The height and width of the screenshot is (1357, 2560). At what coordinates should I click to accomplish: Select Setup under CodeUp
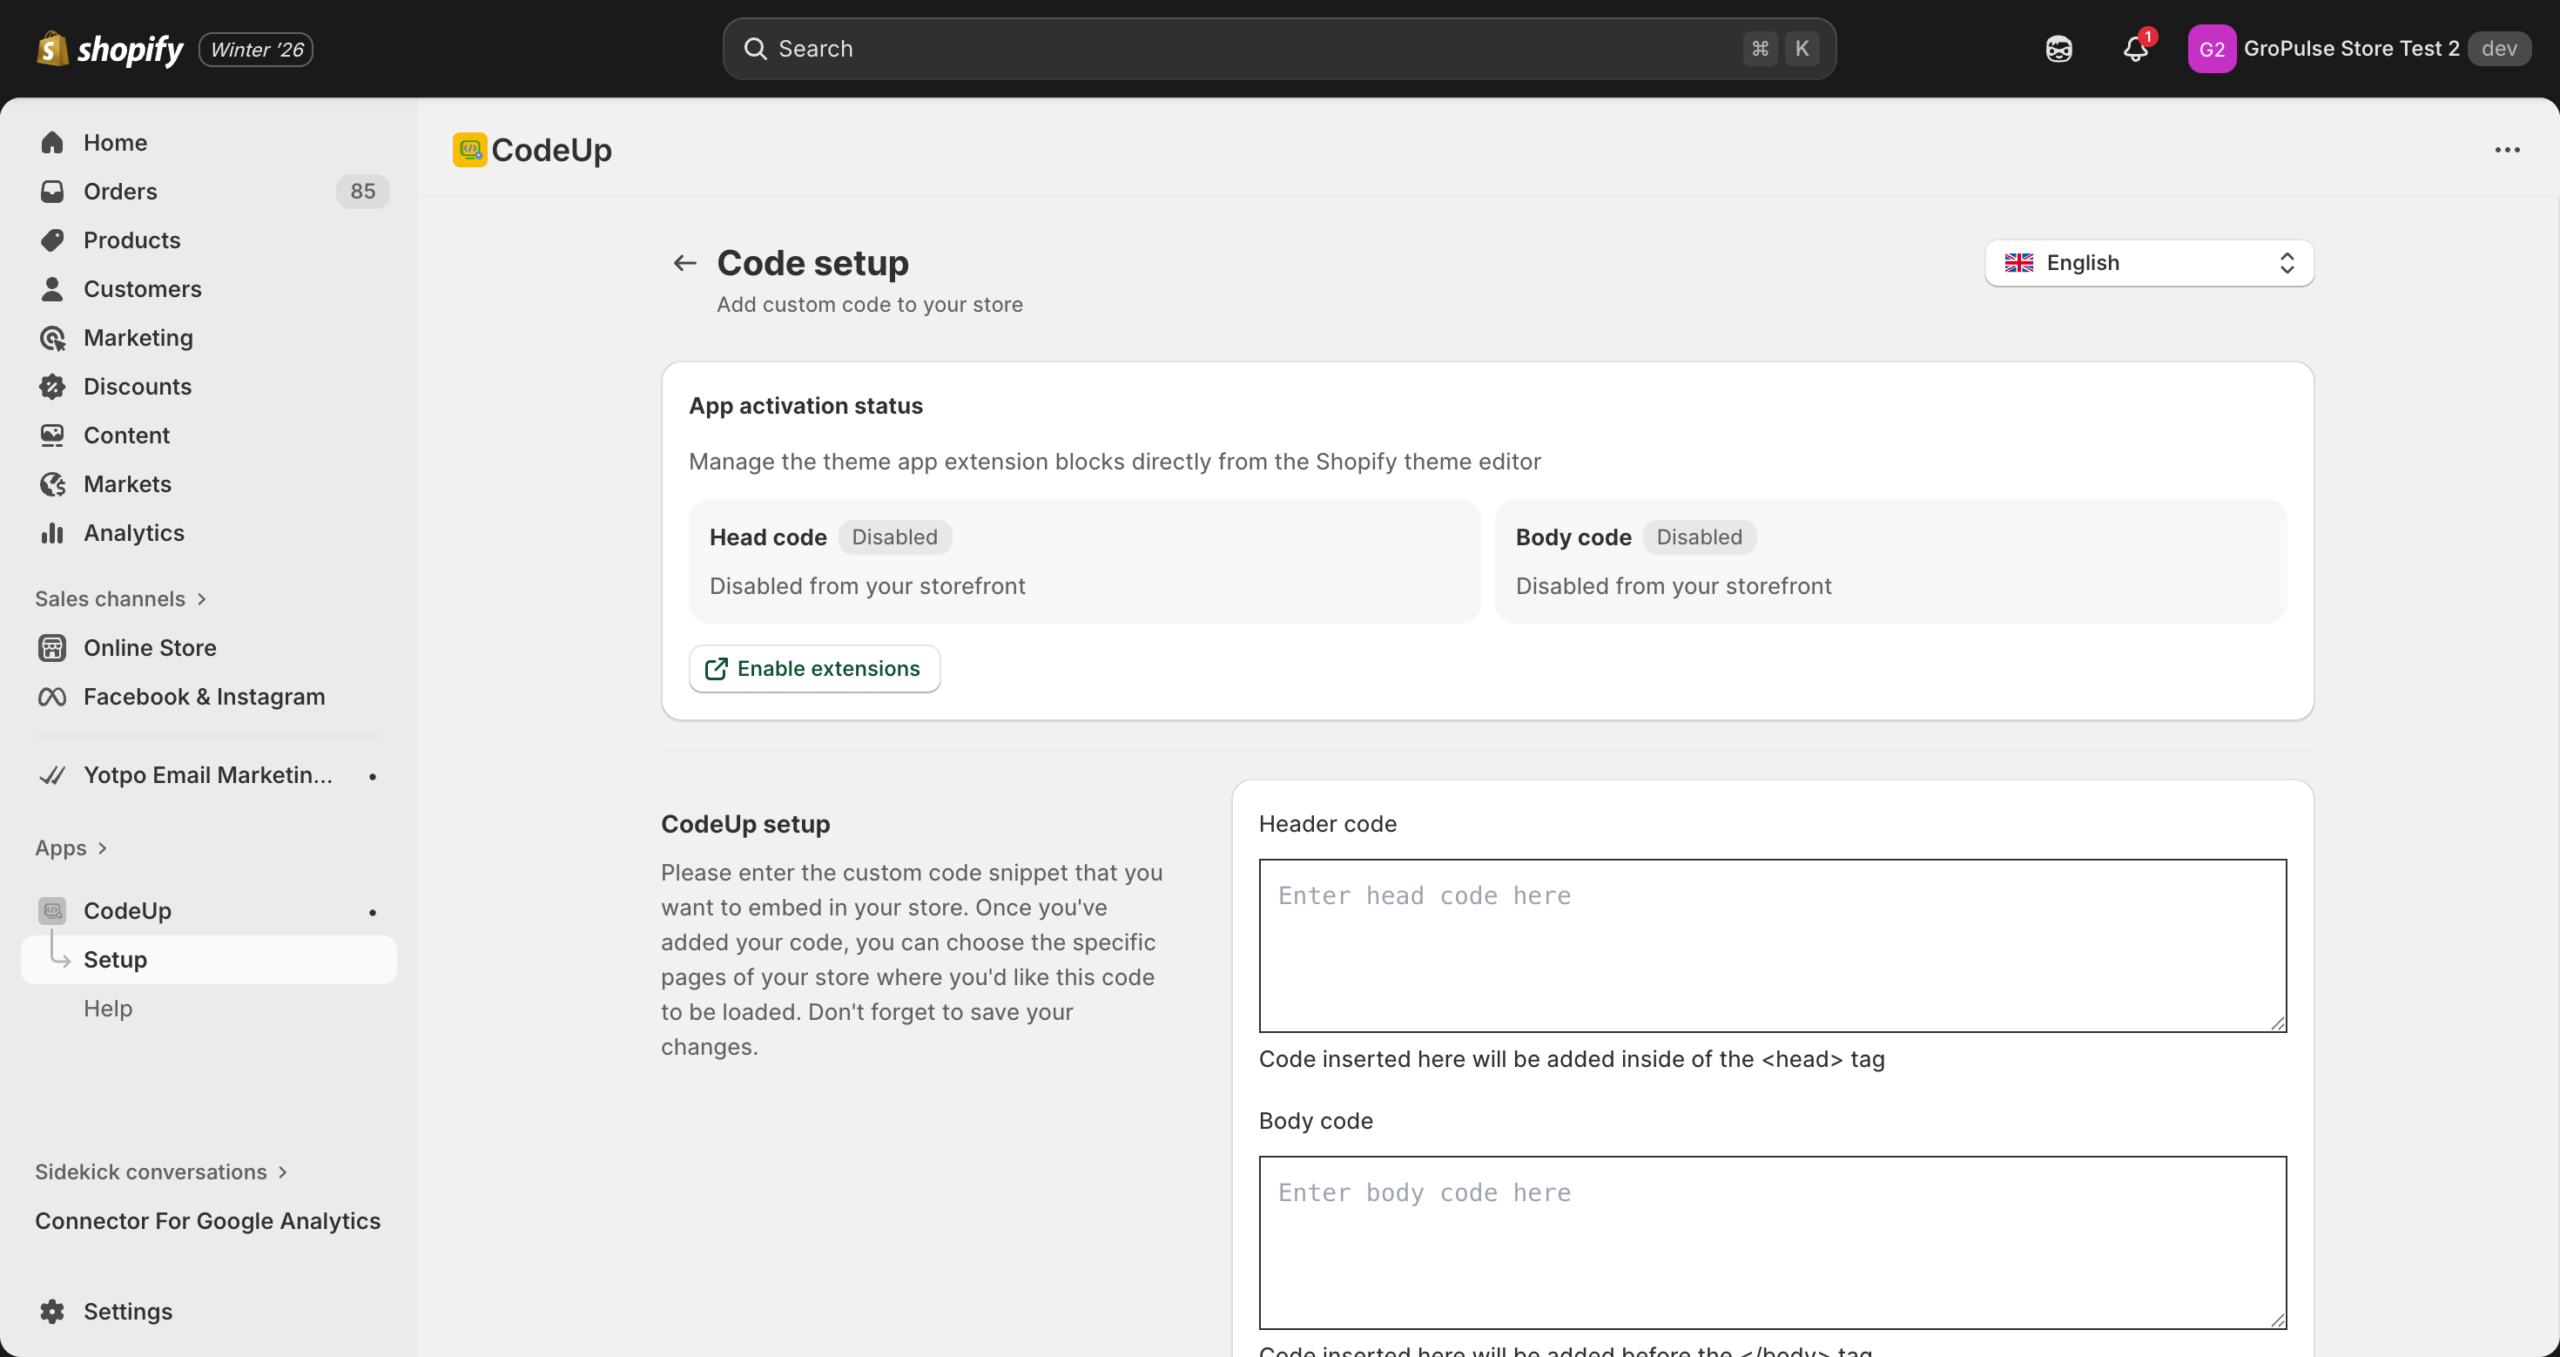(116, 958)
